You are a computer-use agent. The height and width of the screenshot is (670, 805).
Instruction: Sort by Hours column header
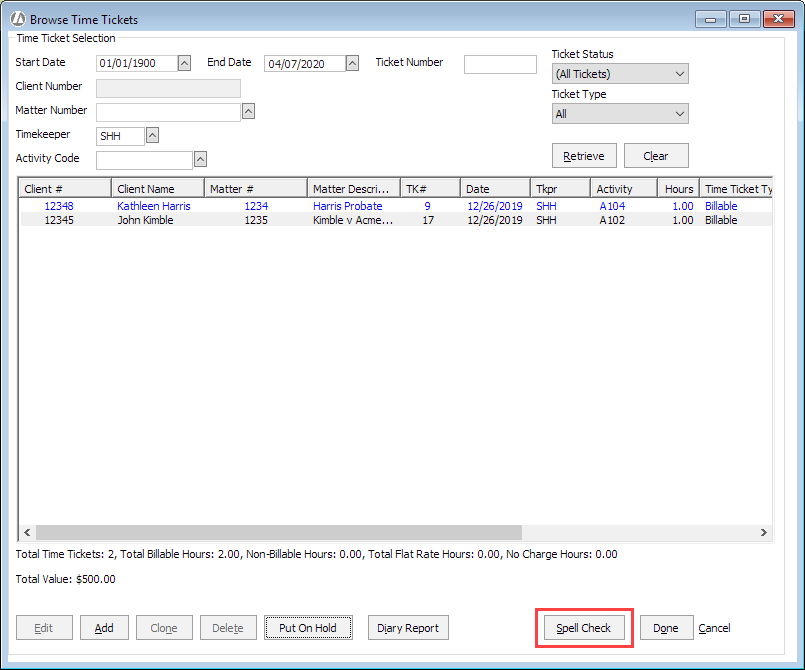click(679, 188)
